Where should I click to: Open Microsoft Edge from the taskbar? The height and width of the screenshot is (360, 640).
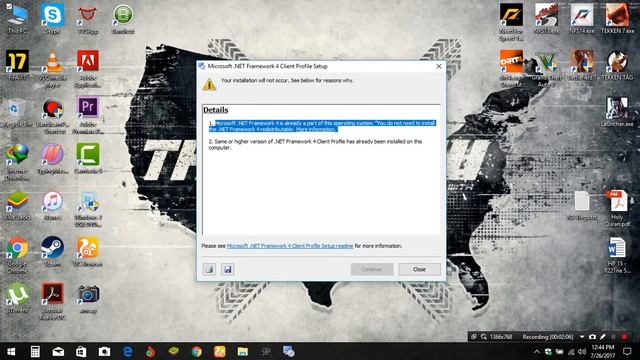[x=127, y=351]
